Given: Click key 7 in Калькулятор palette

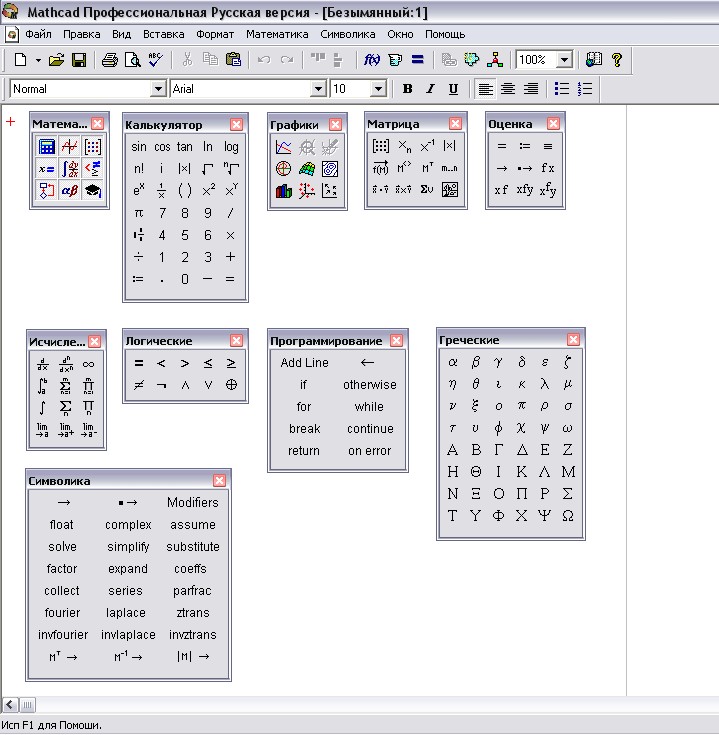Looking at the screenshot, I should [x=162, y=213].
